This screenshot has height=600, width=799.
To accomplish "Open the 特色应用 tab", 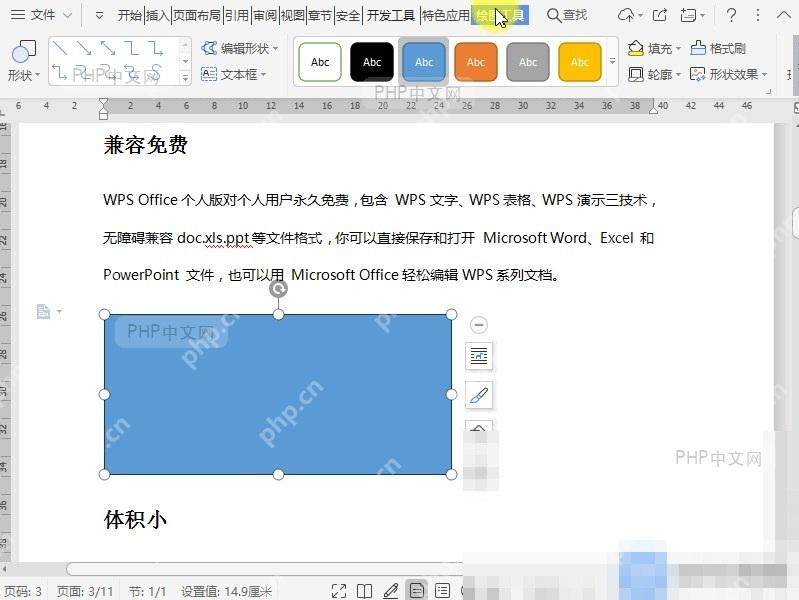I will pos(445,16).
